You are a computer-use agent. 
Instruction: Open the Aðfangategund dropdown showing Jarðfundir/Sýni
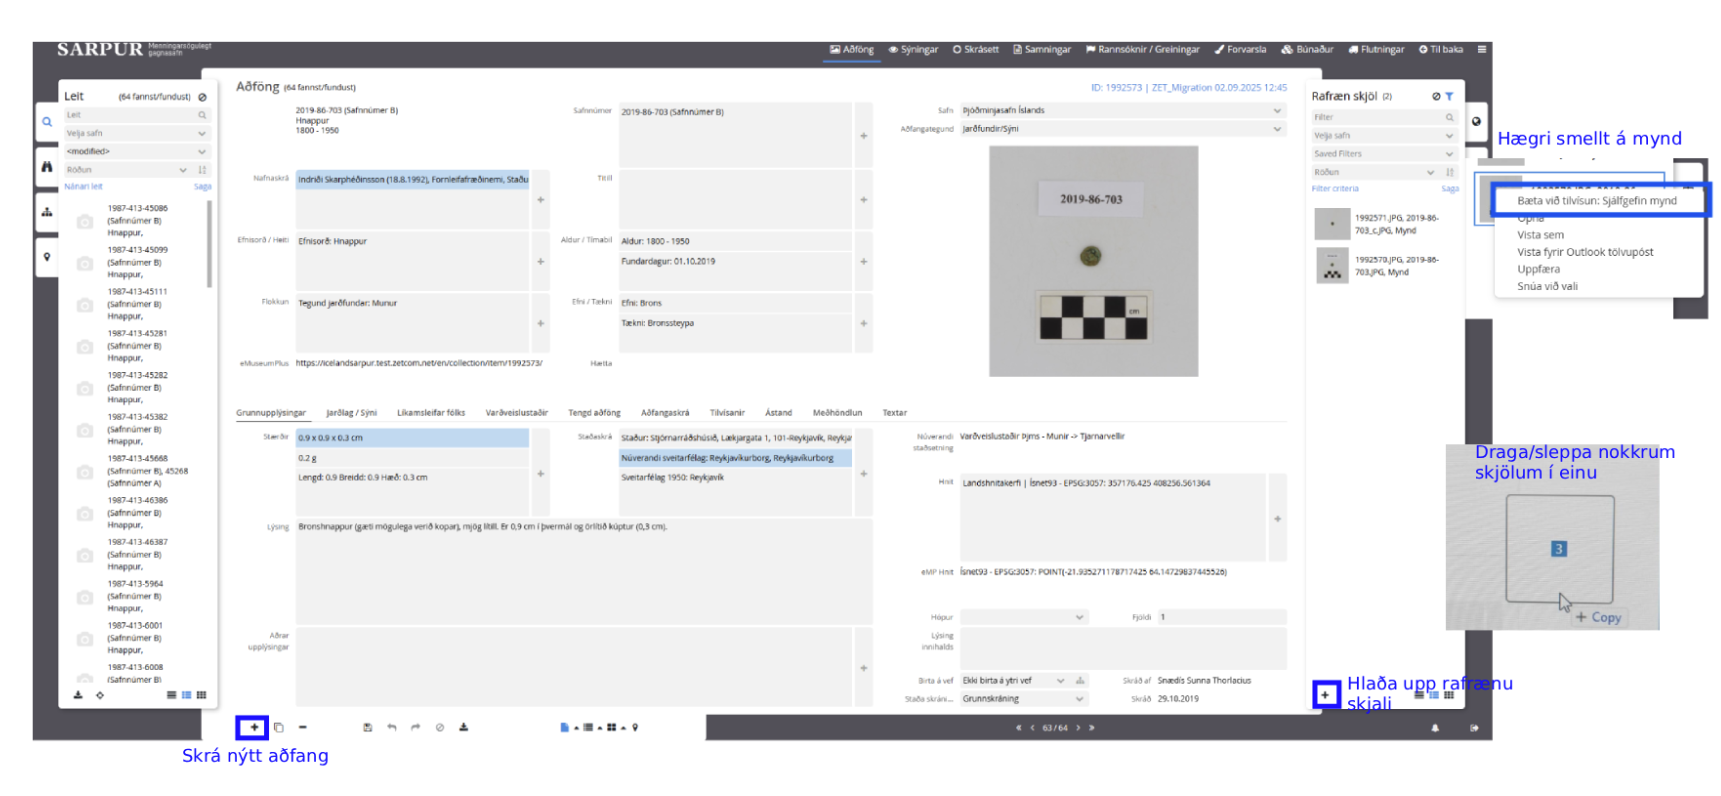[x=1122, y=129]
